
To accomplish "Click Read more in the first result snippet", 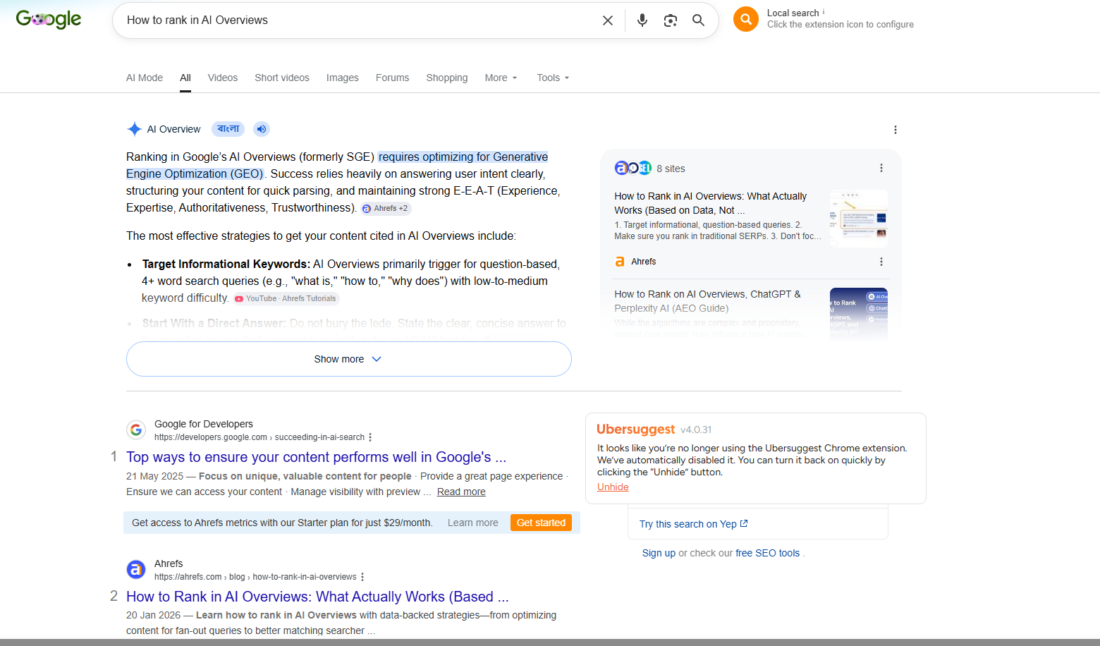I will 461,492.
